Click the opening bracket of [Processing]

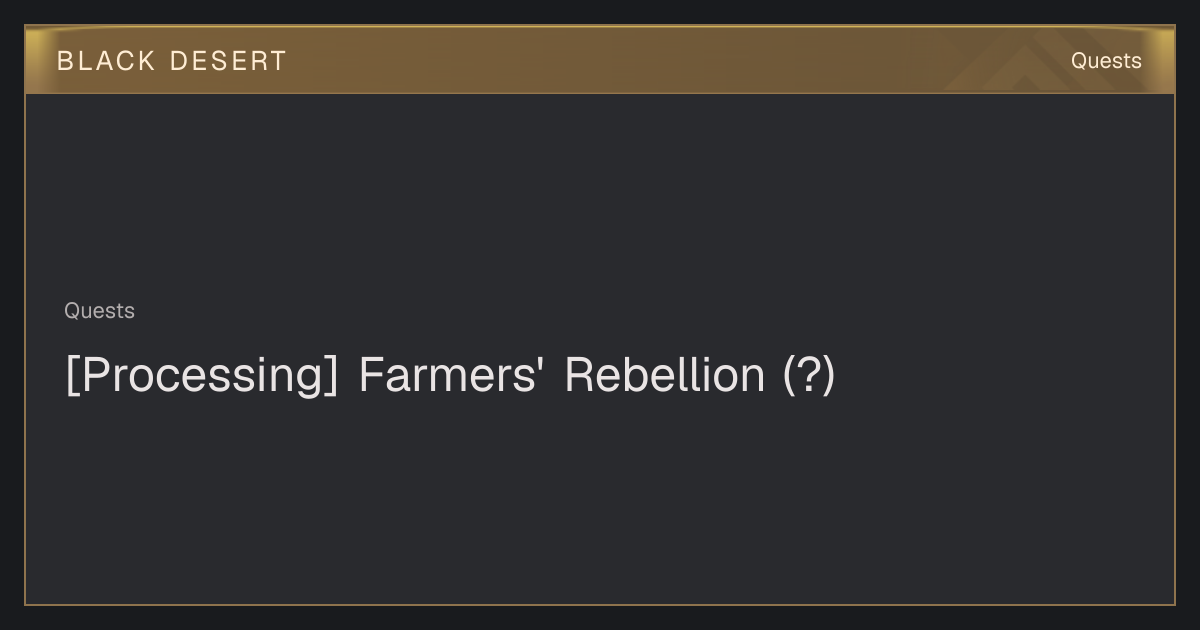pos(70,376)
